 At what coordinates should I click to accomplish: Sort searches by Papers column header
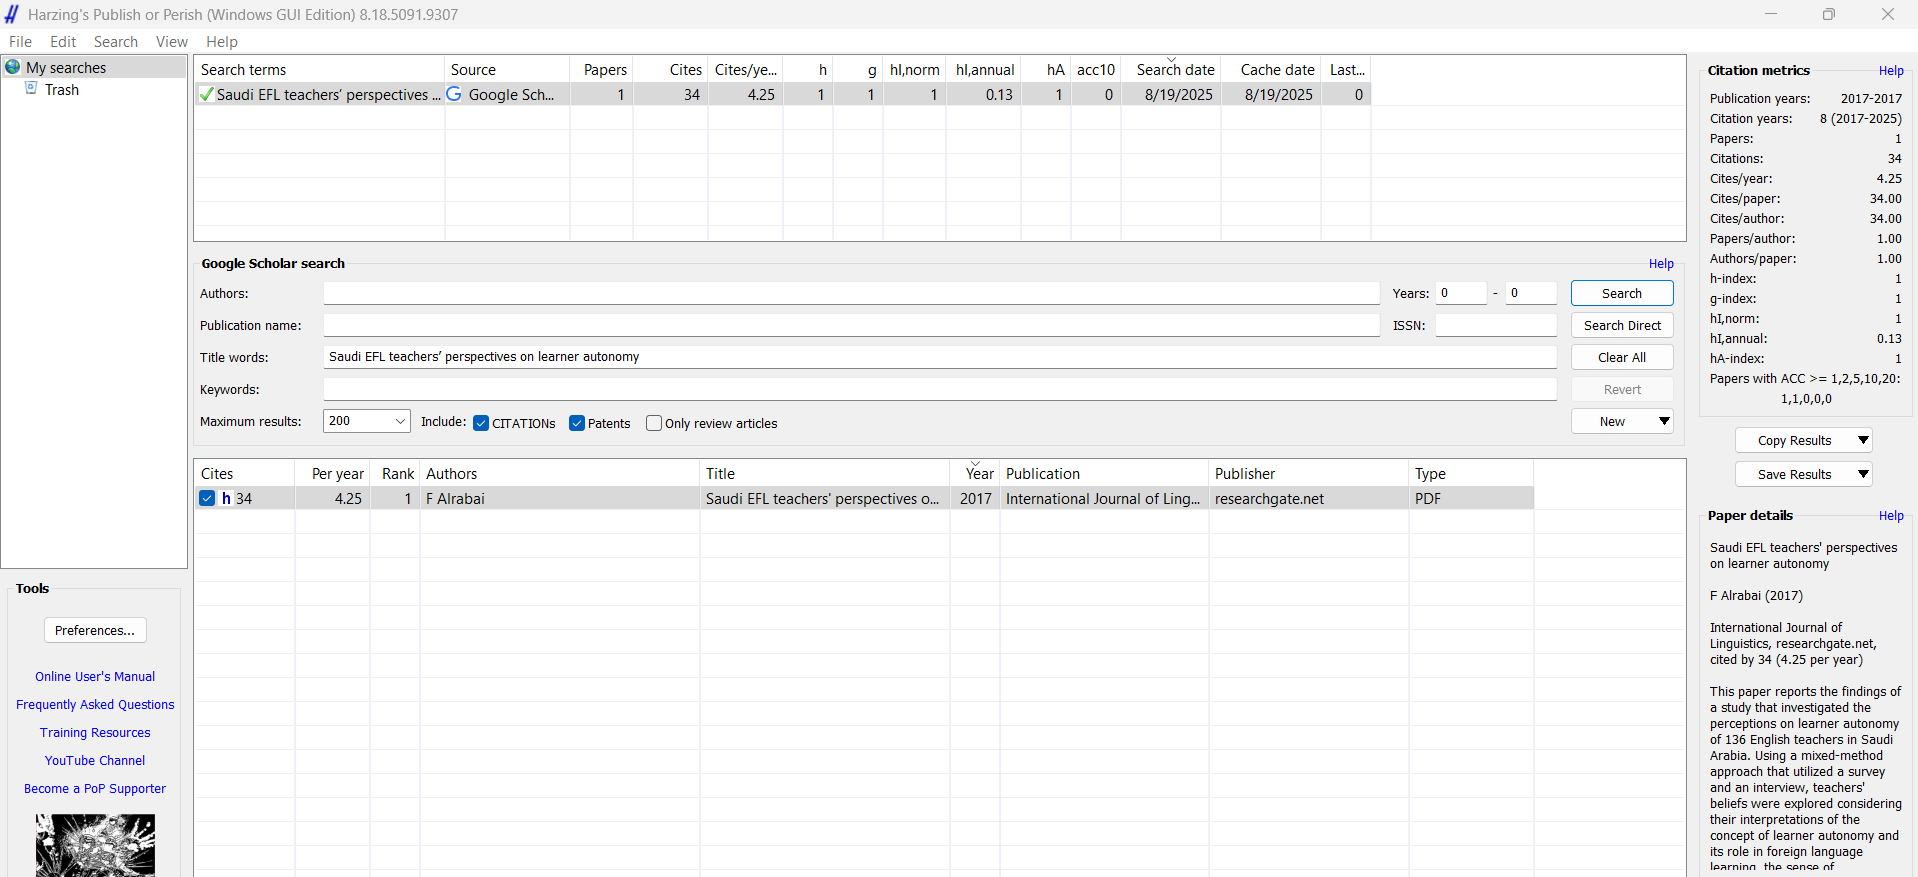(x=602, y=69)
